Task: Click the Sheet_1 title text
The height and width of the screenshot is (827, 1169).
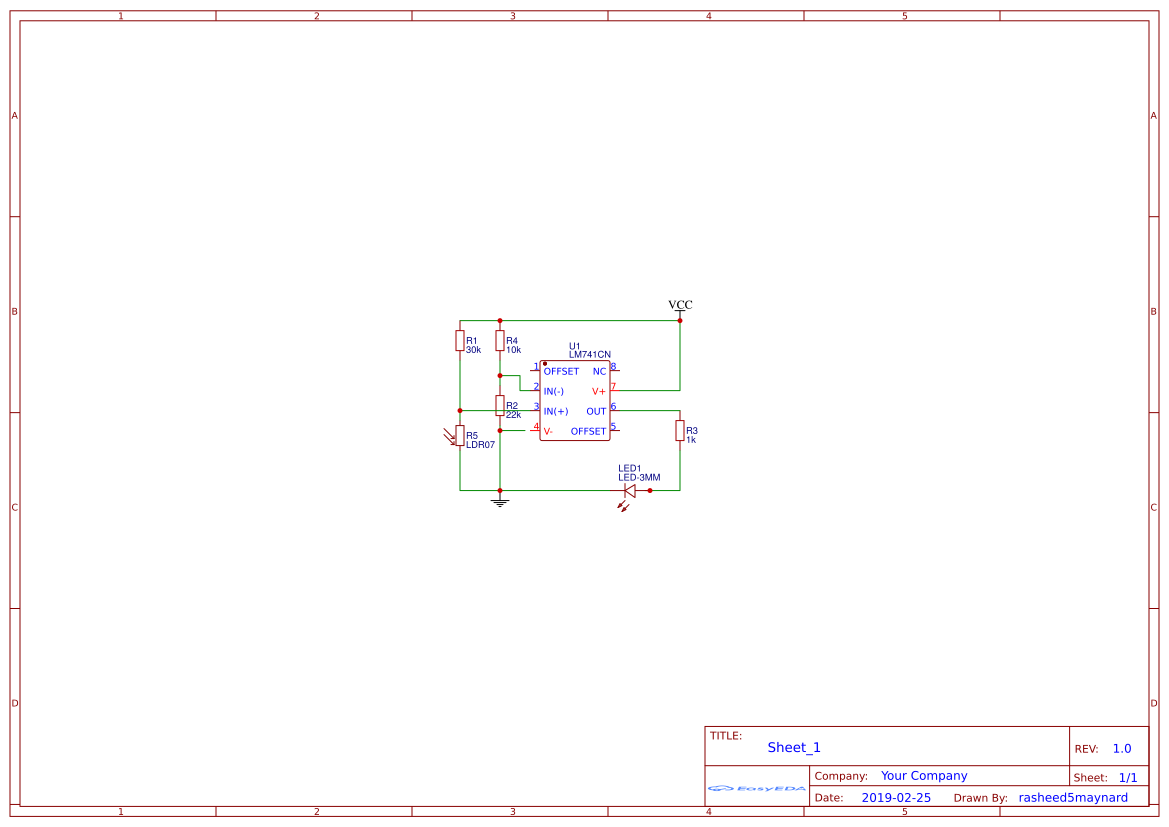Action: pos(793,747)
